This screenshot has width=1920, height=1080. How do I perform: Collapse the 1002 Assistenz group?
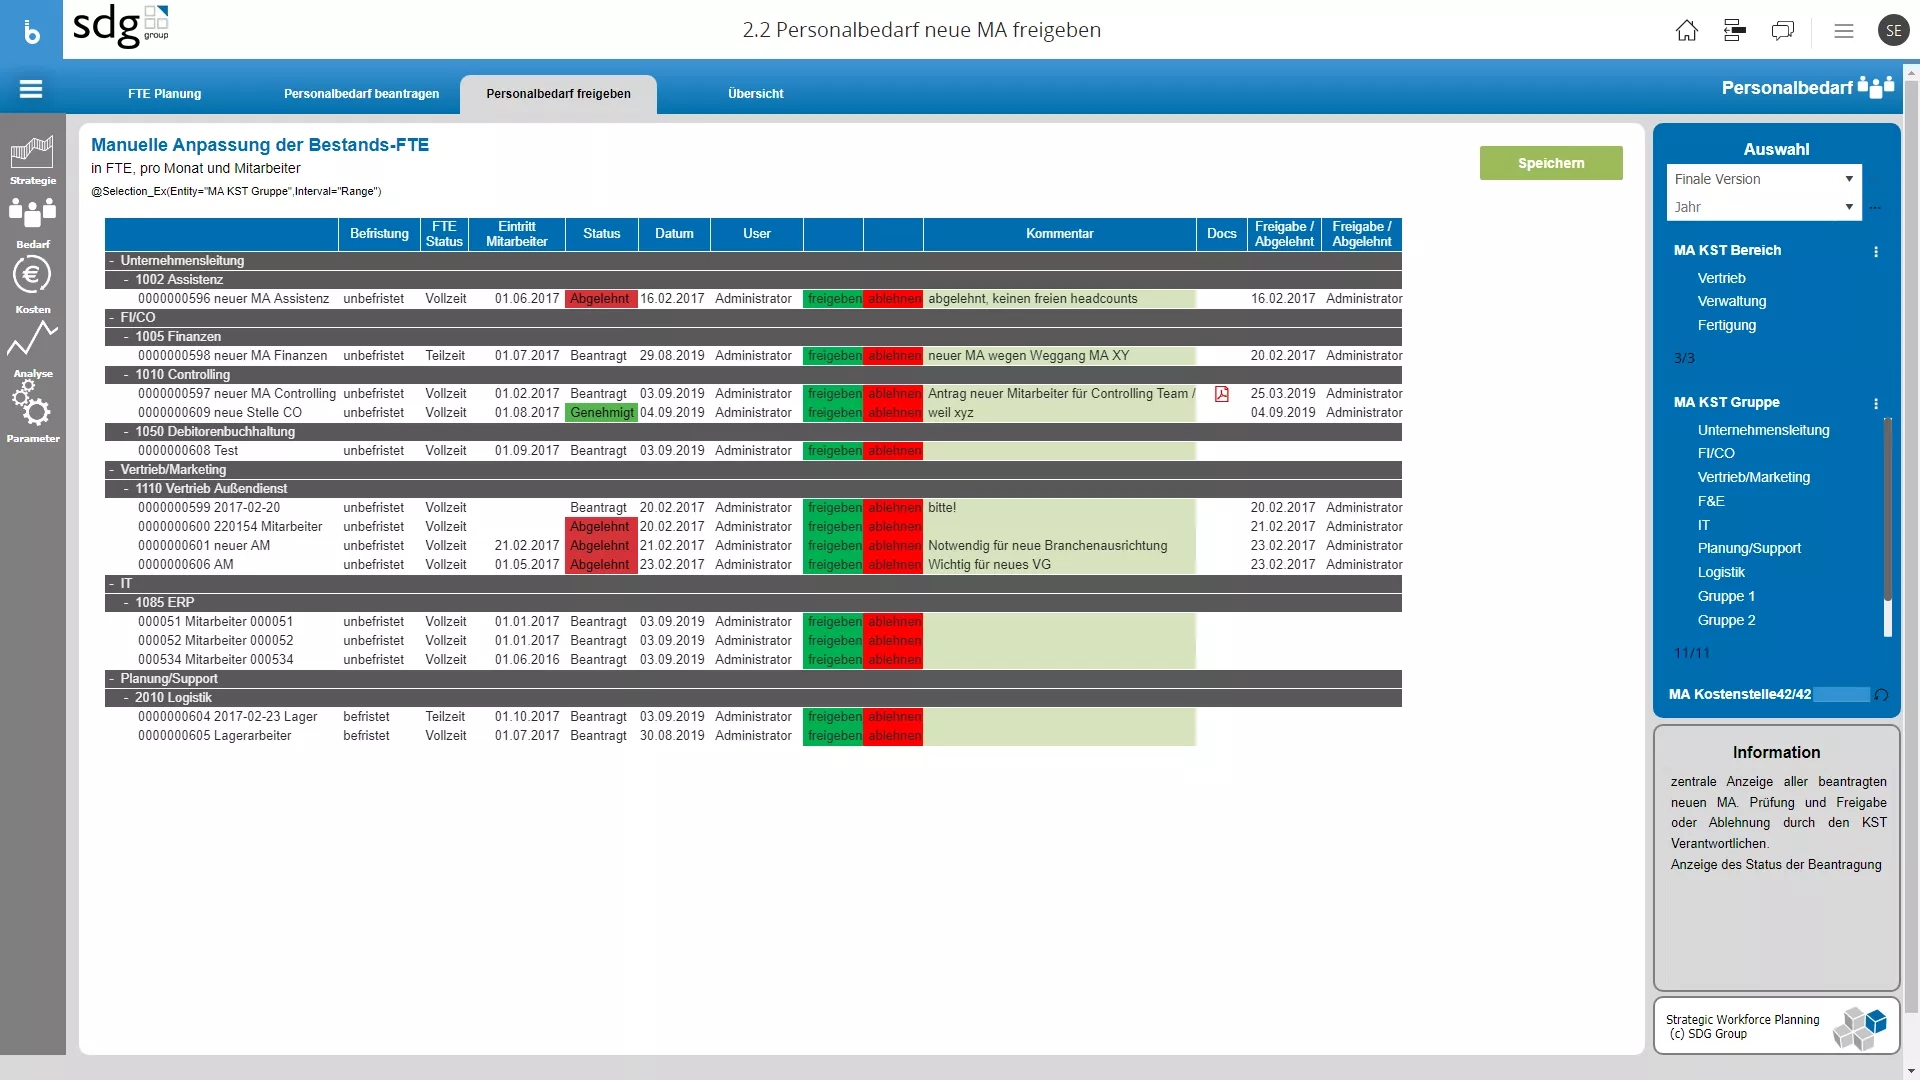(x=126, y=280)
